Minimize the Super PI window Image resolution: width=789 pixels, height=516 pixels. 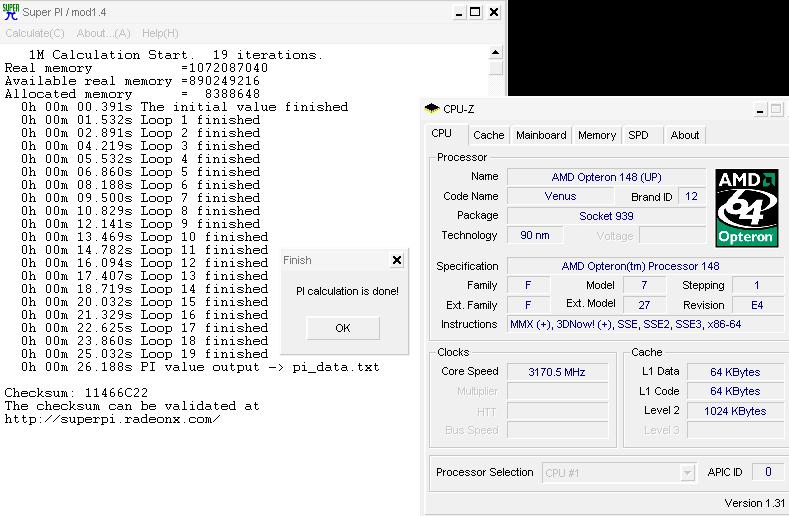tap(458, 12)
